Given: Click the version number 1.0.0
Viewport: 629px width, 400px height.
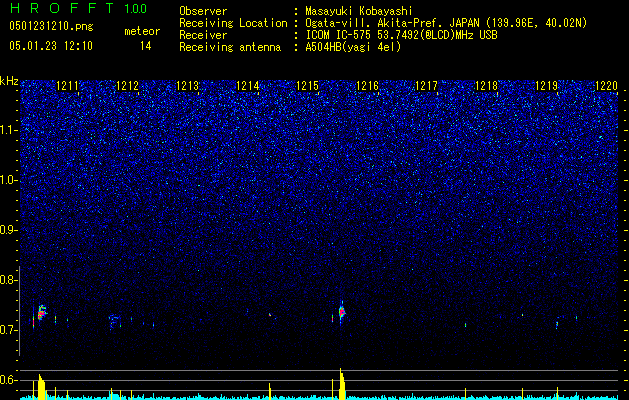Looking at the screenshot, I should (x=135, y=8).
